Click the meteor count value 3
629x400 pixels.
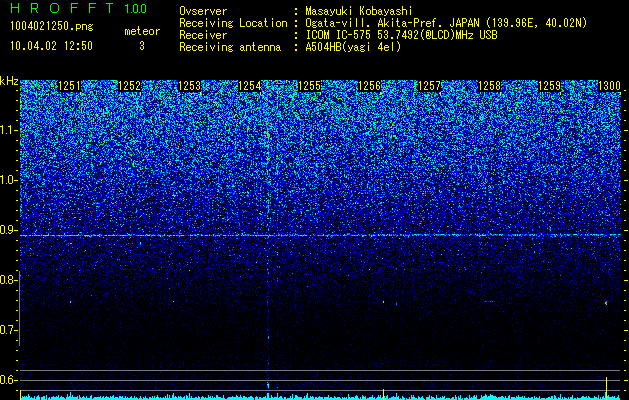142,46
